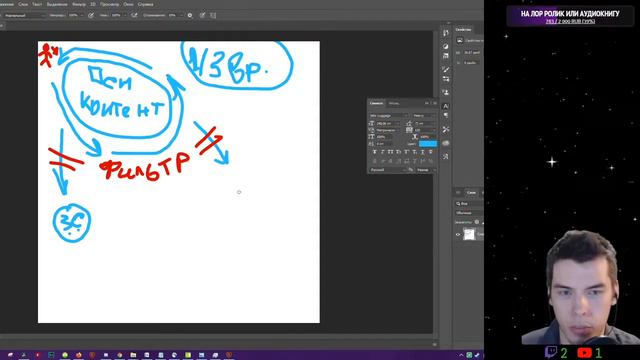Open the half-circle Adjustments panel icon
This screenshot has height=360, width=640.
click(446, 46)
